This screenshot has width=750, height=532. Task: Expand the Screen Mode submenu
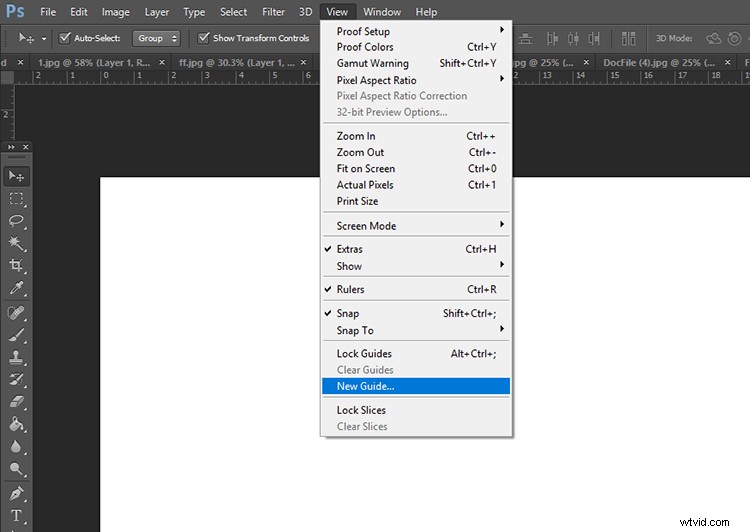click(x=416, y=226)
